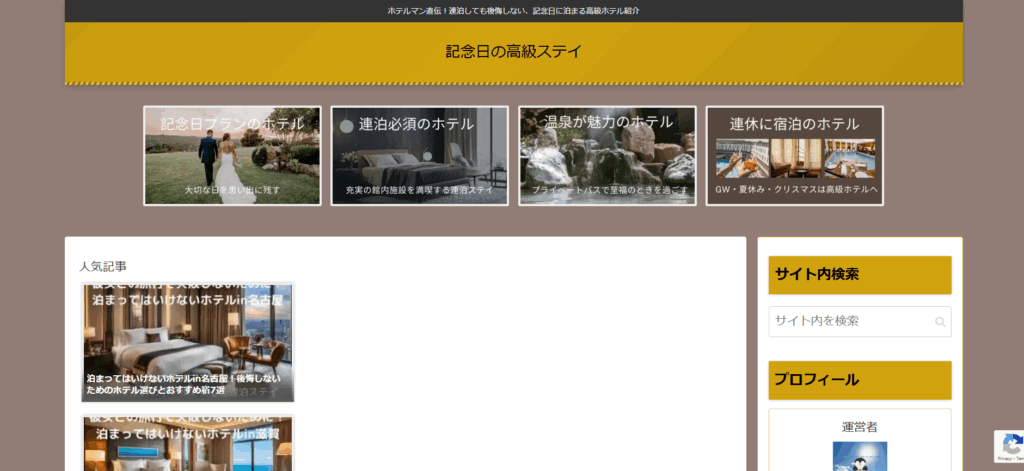Click the search magnifier icon
The image size is (1024, 471).
pyautogui.click(x=939, y=322)
